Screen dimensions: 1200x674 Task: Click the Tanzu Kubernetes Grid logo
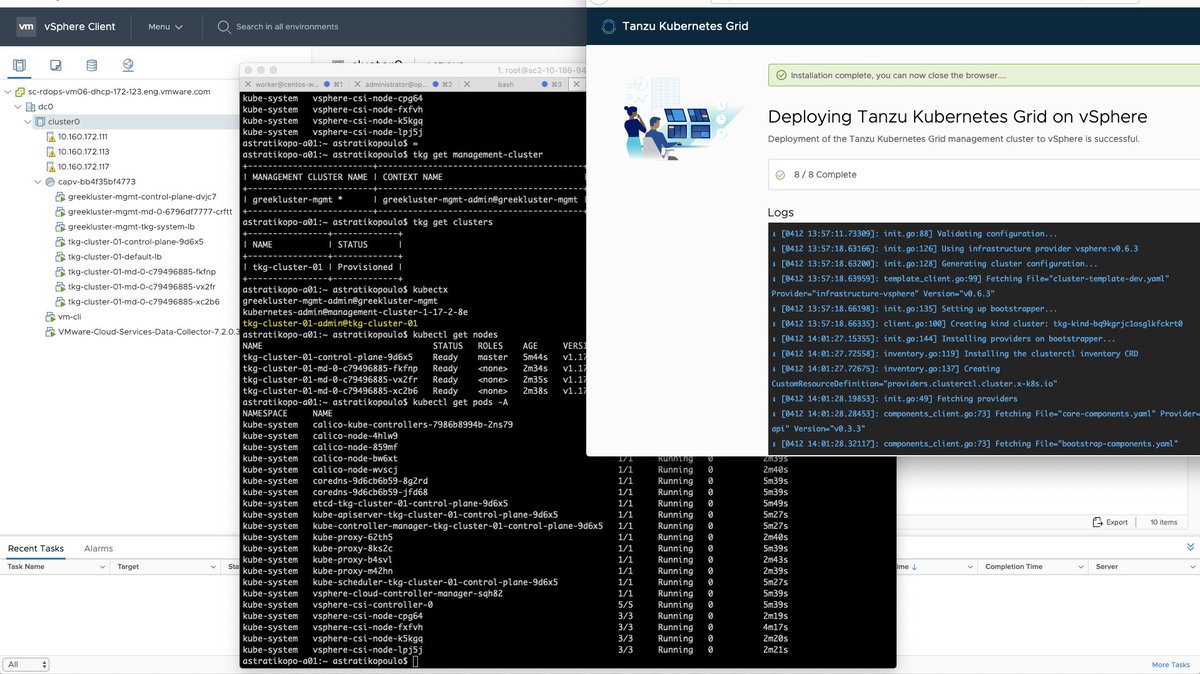click(608, 26)
